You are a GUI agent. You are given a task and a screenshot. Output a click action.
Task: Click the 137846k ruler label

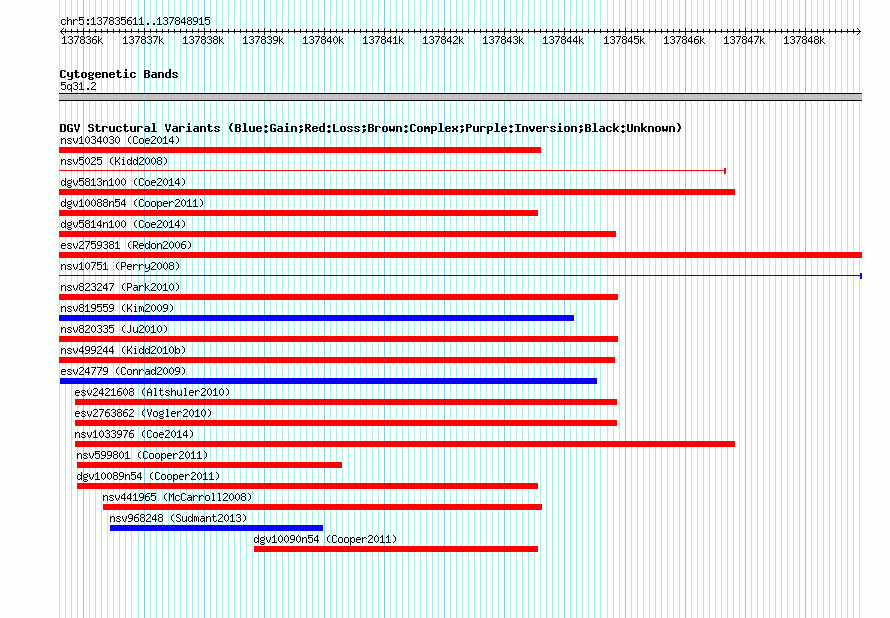click(684, 40)
